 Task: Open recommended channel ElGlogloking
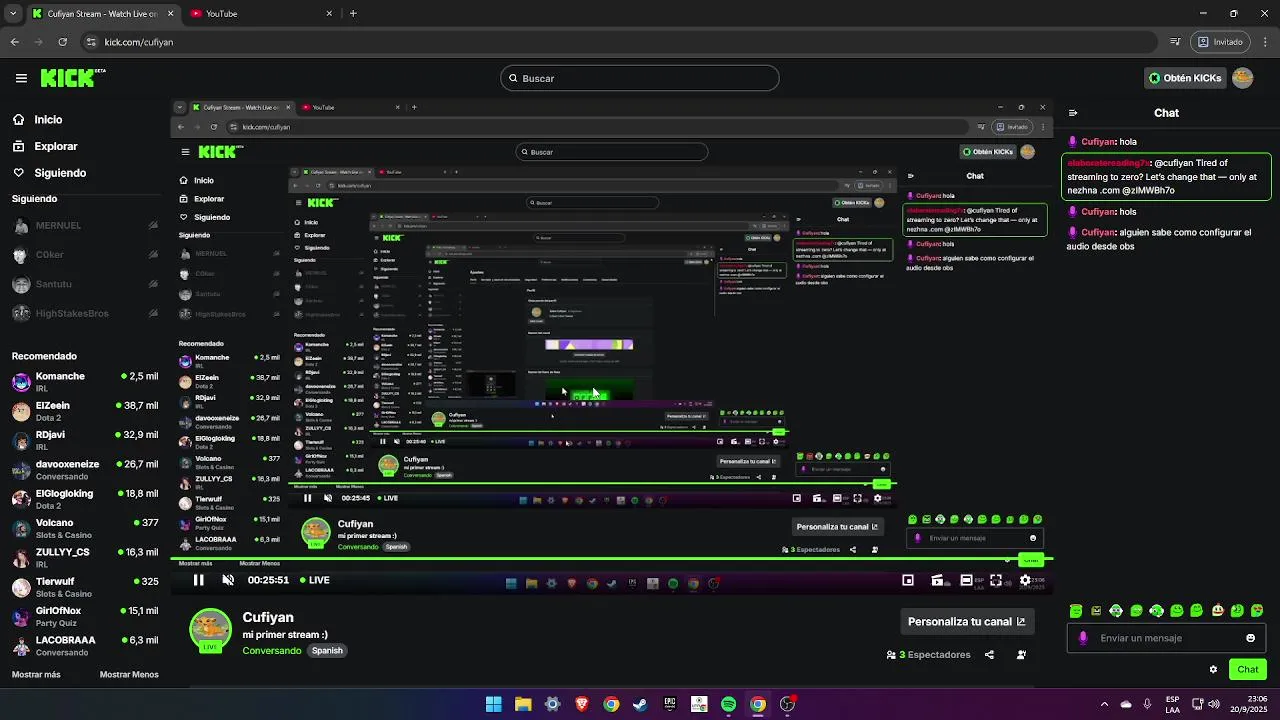85,499
